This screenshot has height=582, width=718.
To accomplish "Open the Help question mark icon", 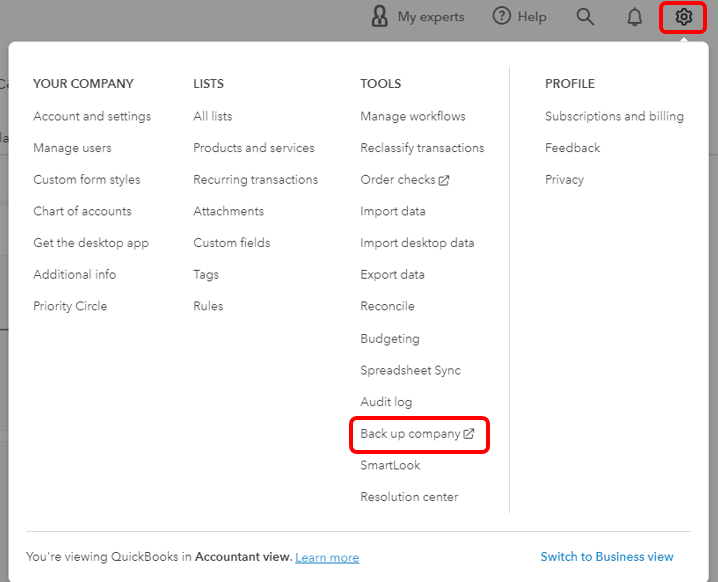I will 502,17.
